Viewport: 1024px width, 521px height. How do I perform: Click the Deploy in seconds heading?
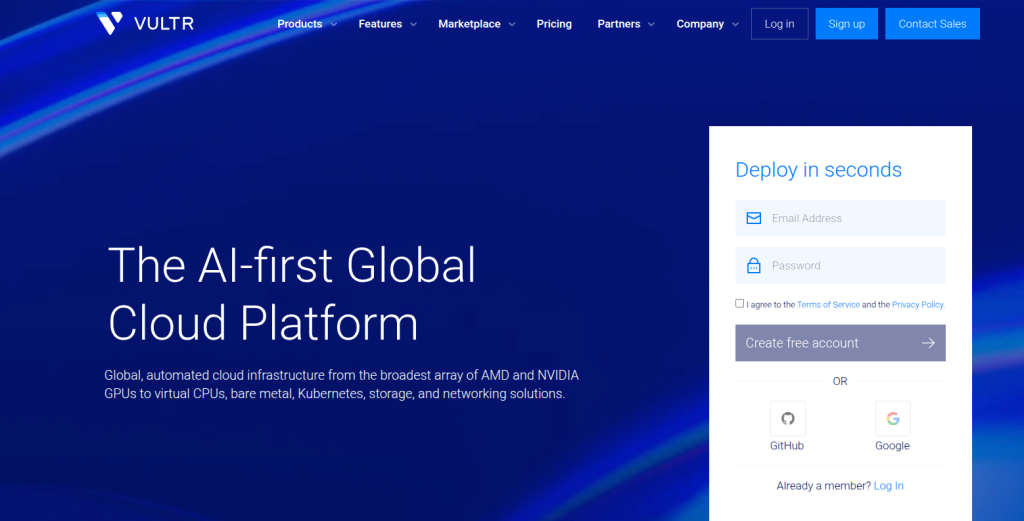(818, 170)
